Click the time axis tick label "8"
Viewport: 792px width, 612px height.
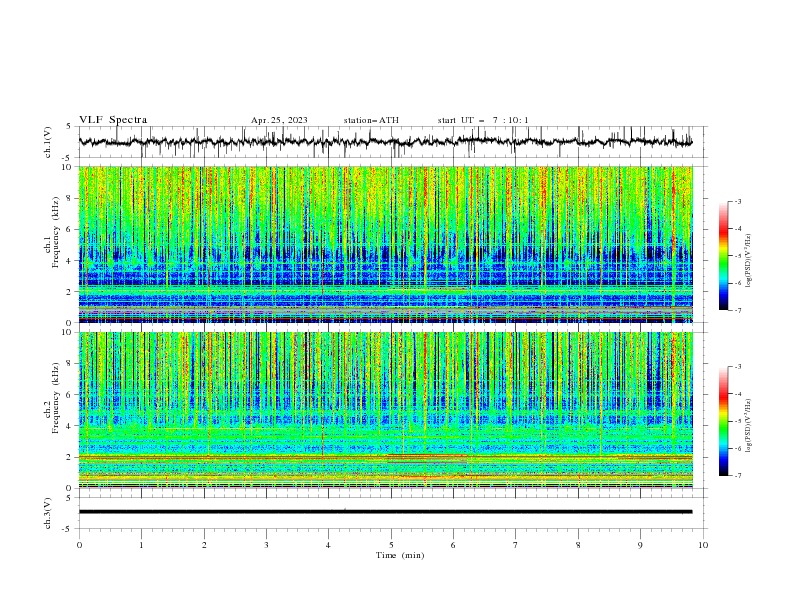578,545
